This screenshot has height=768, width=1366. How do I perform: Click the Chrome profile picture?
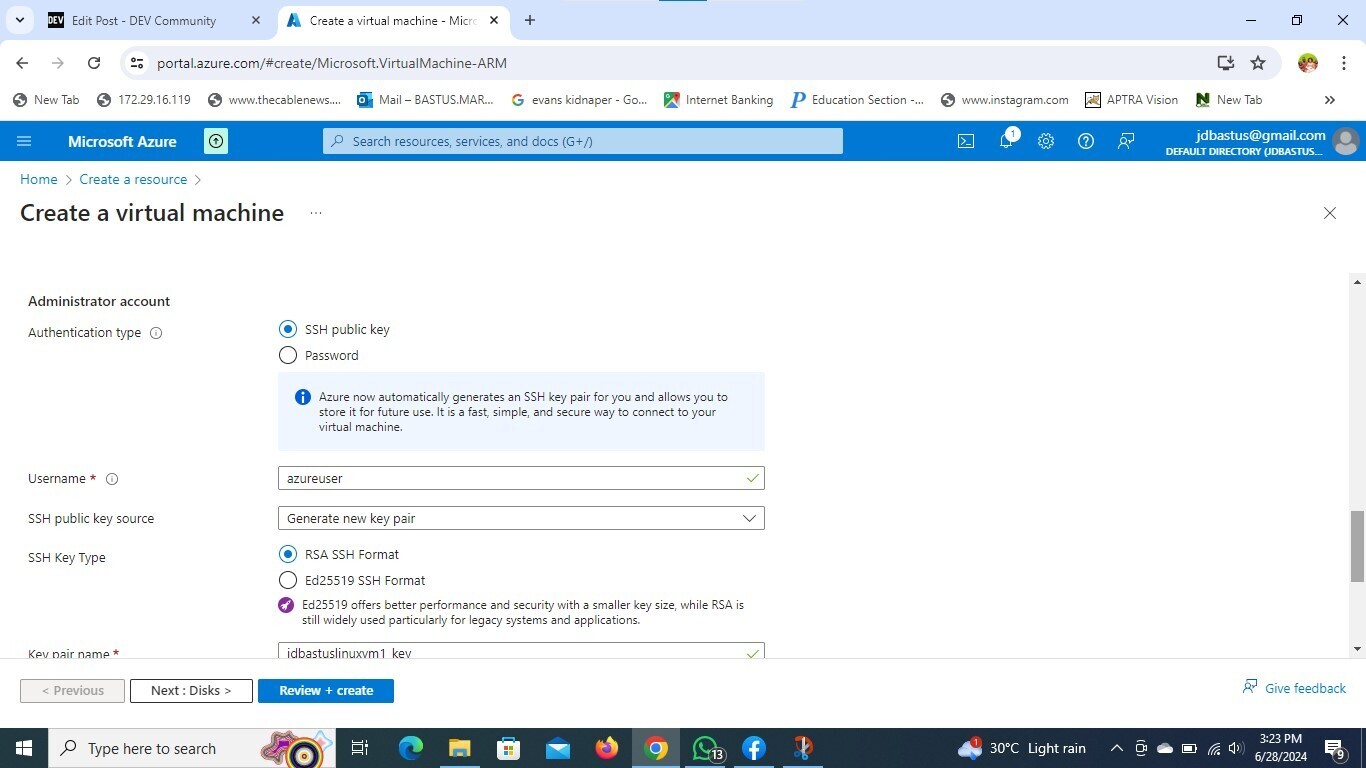click(x=1308, y=63)
